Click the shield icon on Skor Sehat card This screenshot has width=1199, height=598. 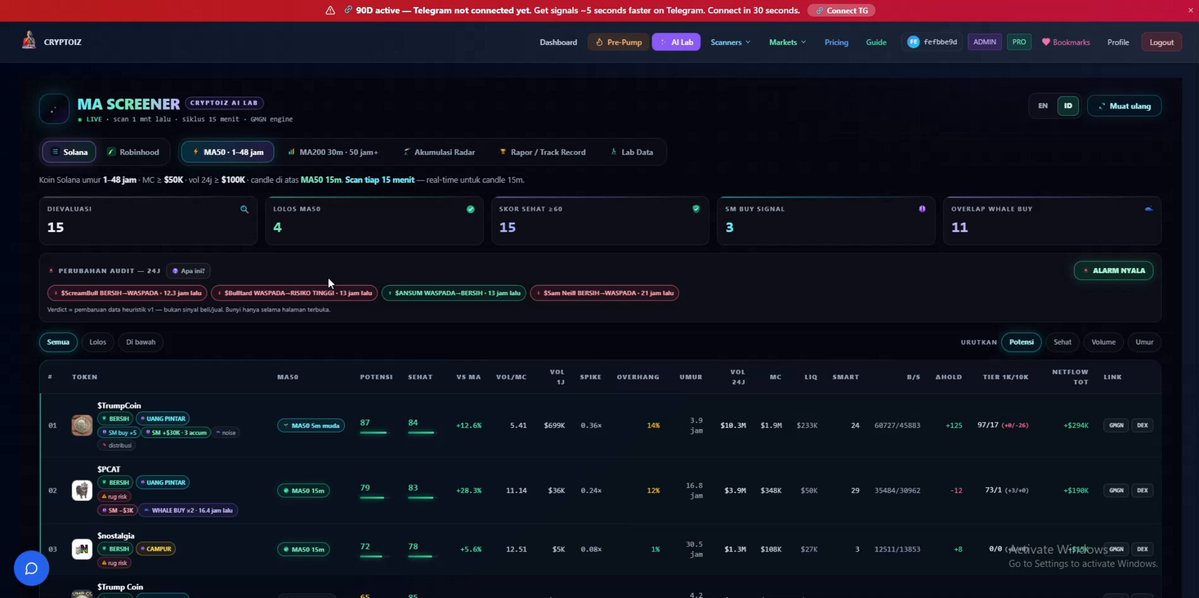tap(696, 209)
